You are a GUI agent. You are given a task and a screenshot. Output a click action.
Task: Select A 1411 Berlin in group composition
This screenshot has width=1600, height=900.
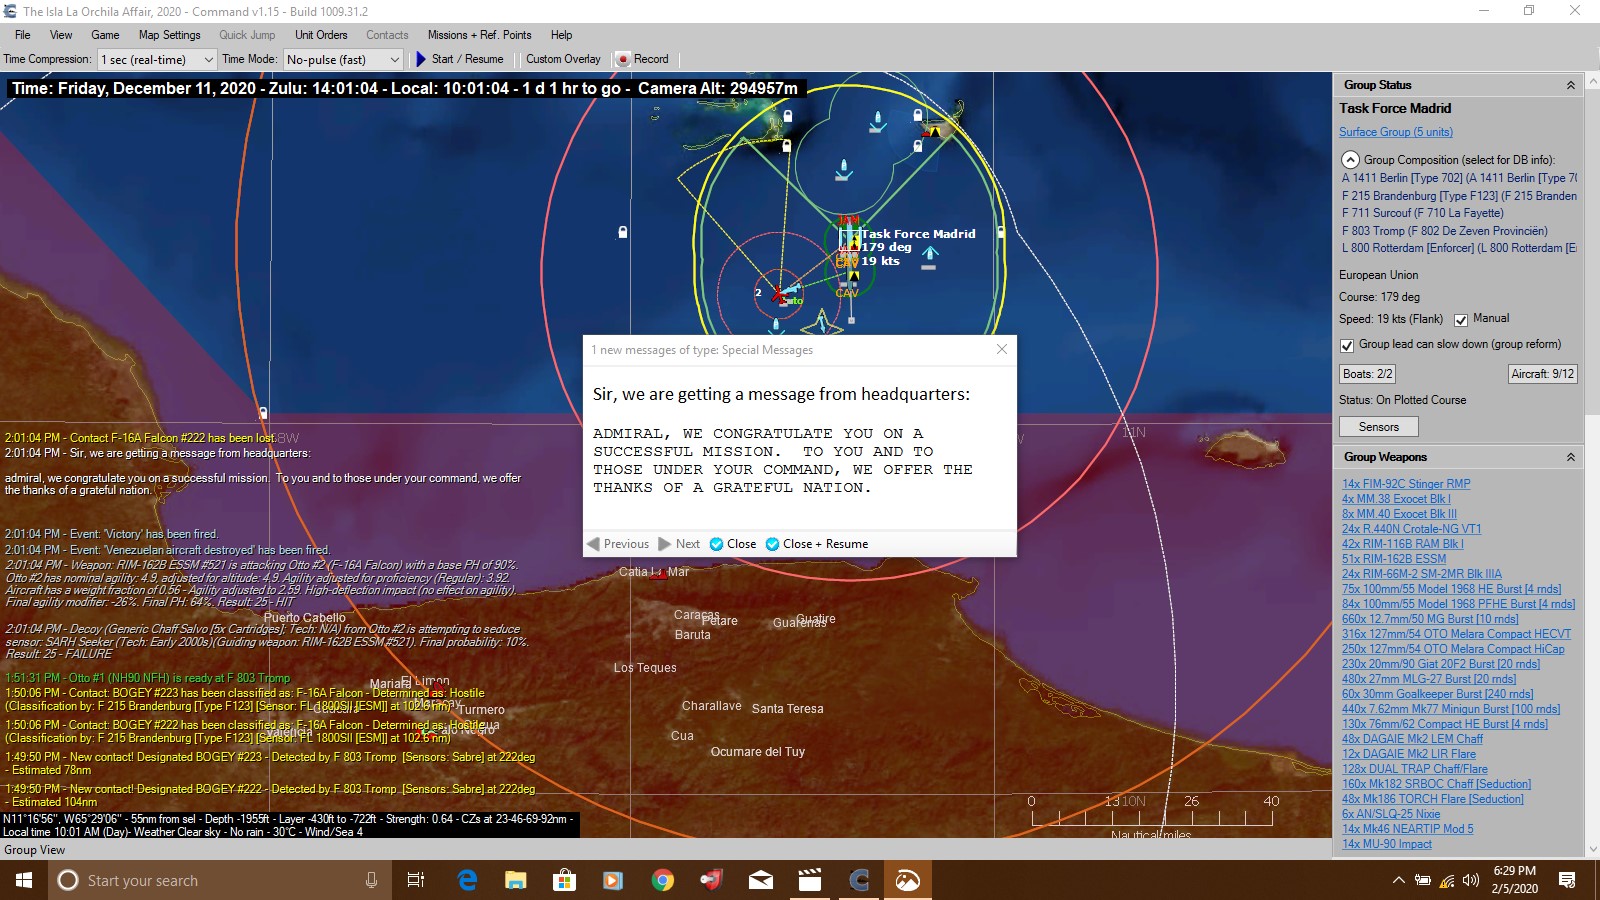coord(1459,178)
